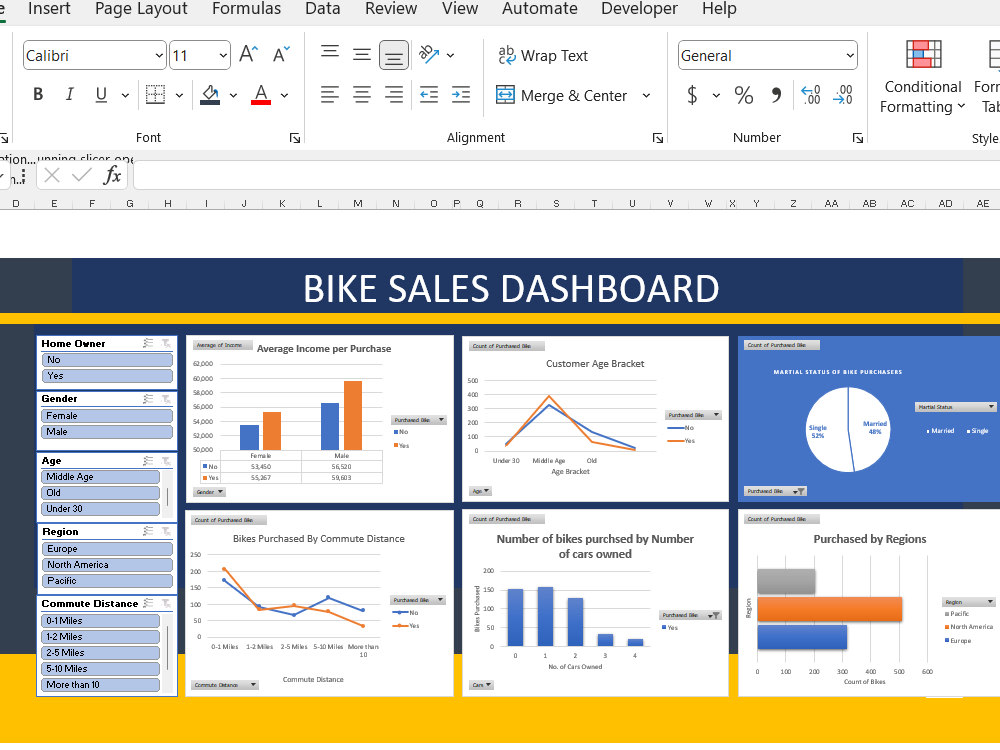
Task: Apply borders to cells
Action: tap(155, 95)
